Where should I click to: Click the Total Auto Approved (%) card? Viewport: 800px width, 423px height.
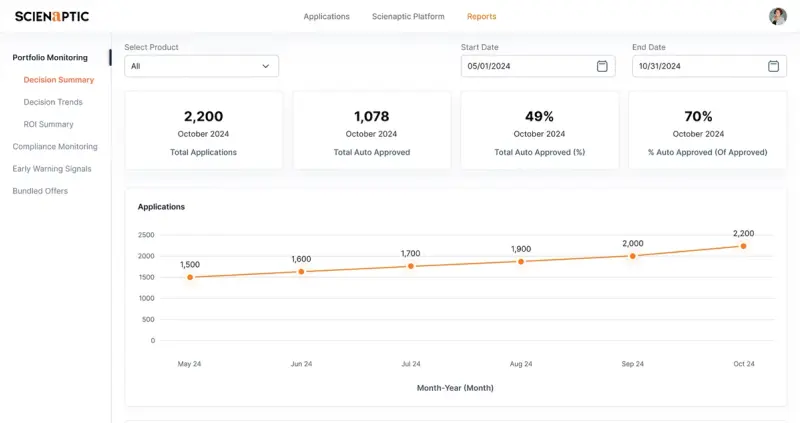click(x=539, y=131)
